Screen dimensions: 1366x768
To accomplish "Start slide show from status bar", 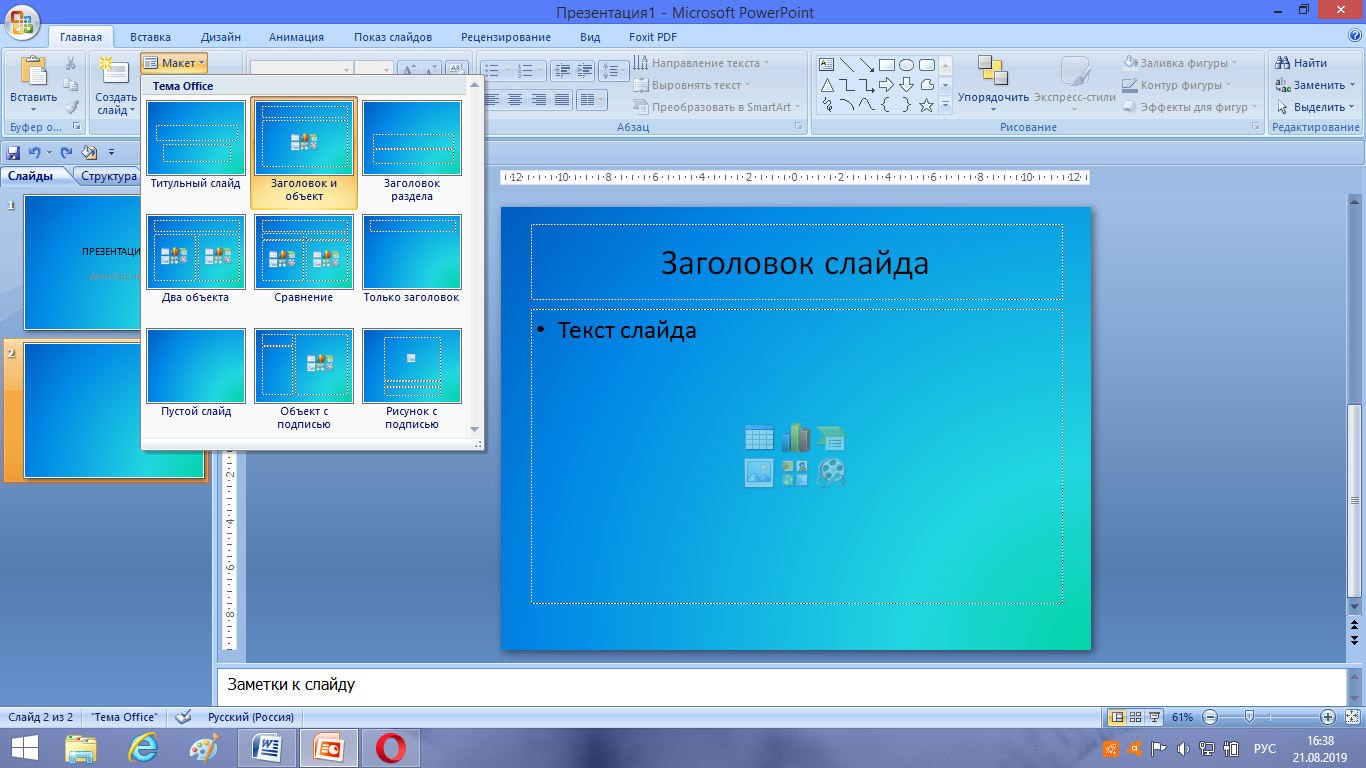I will [1154, 717].
